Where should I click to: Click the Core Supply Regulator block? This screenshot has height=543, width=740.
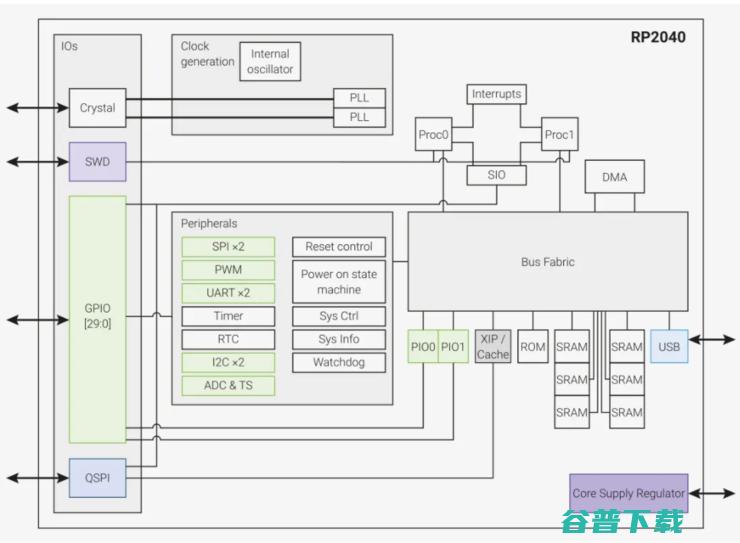(x=629, y=493)
